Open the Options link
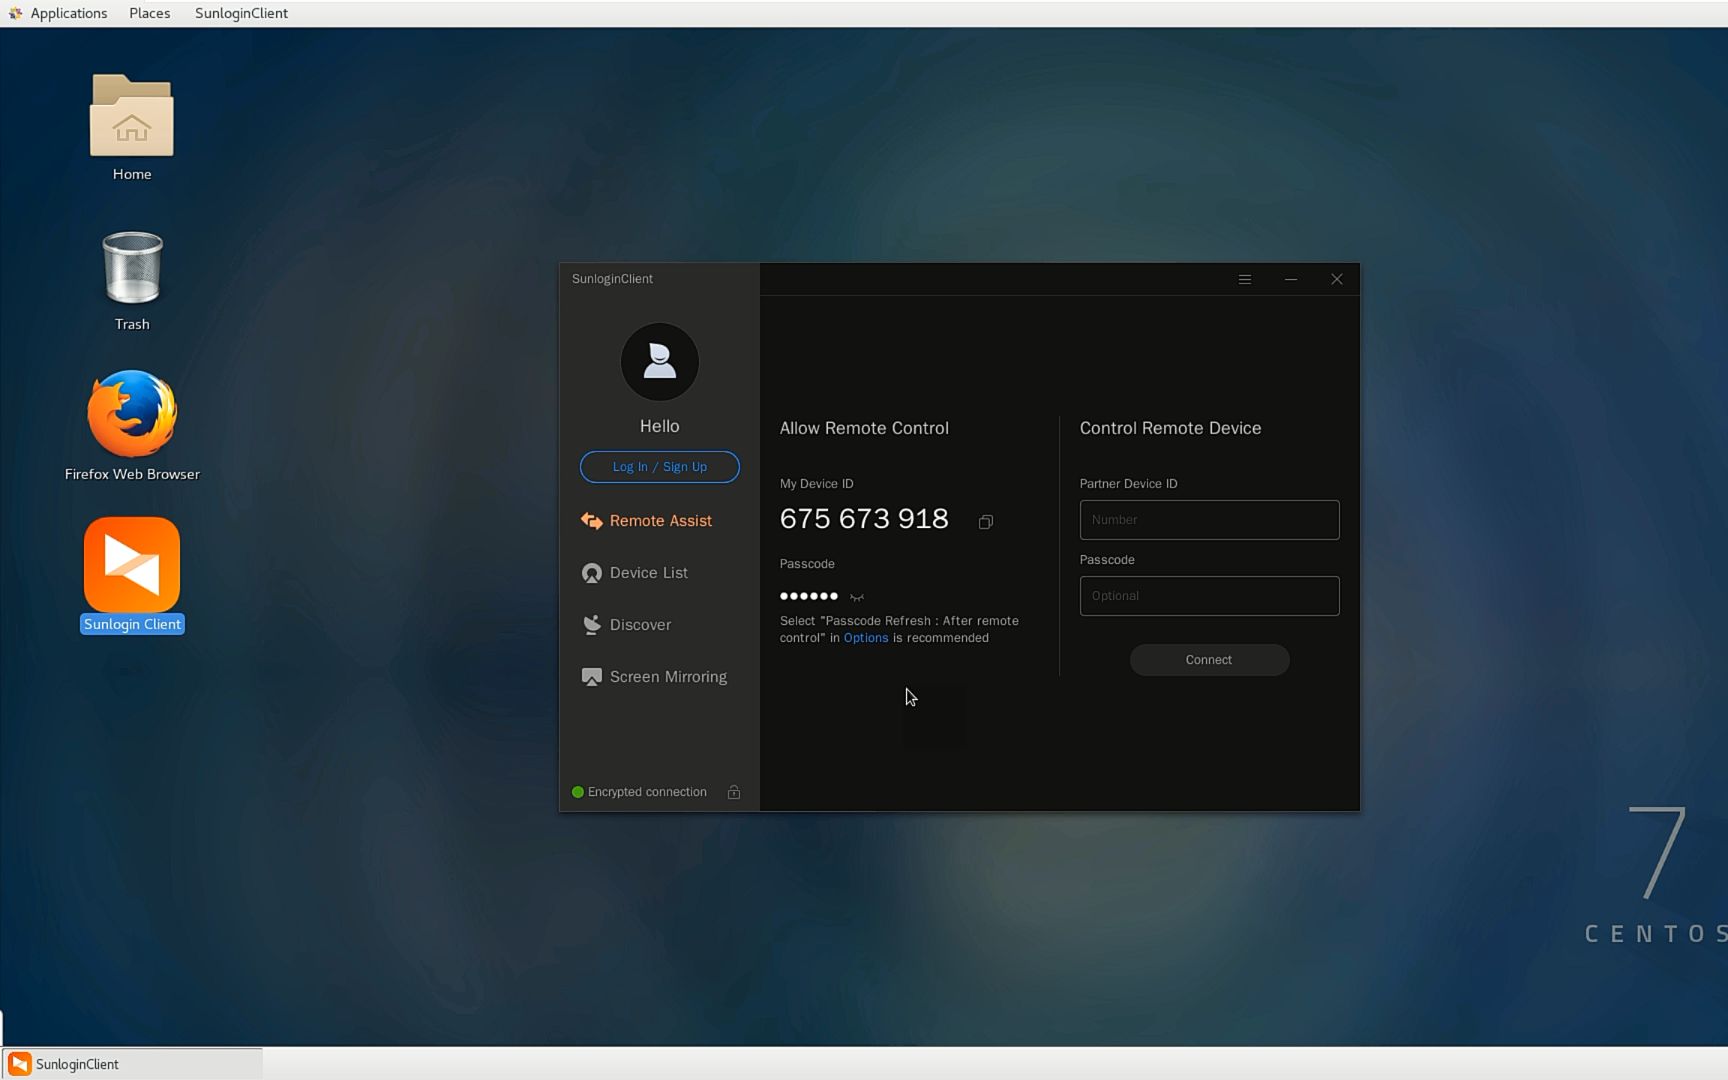 [x=866, y=638]
